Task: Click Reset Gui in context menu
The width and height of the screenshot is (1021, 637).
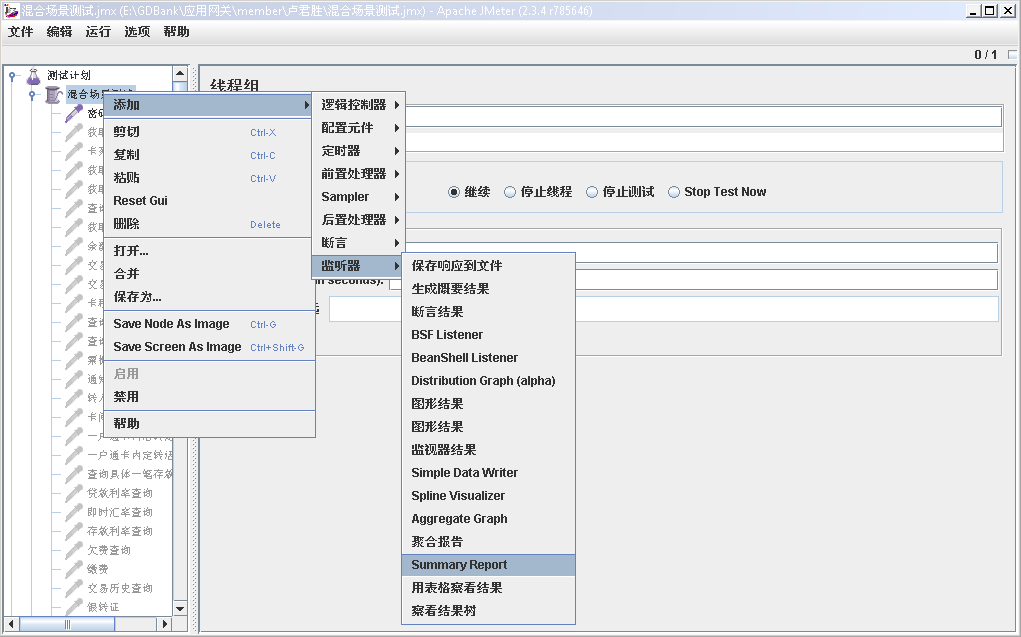Action: [140, 201]
